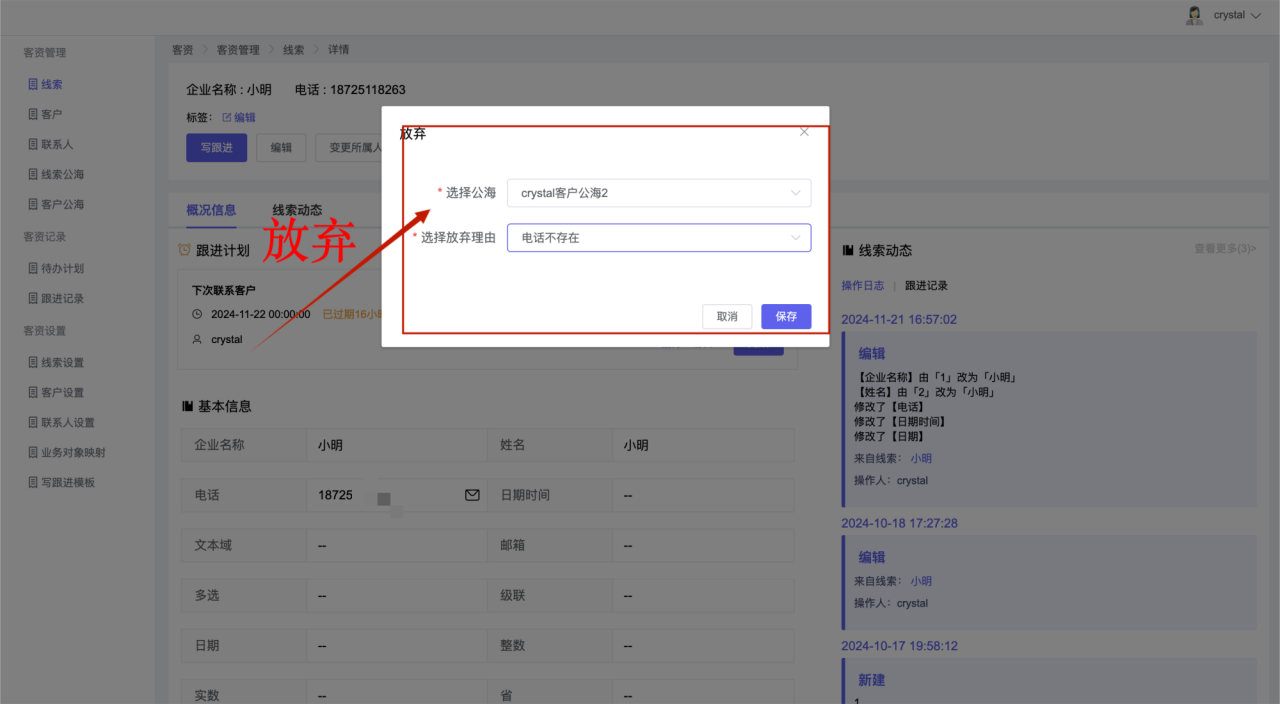Click the 线索 sidebar icon
This screenshot has height=704, width=1280.
tap(33, 85)
